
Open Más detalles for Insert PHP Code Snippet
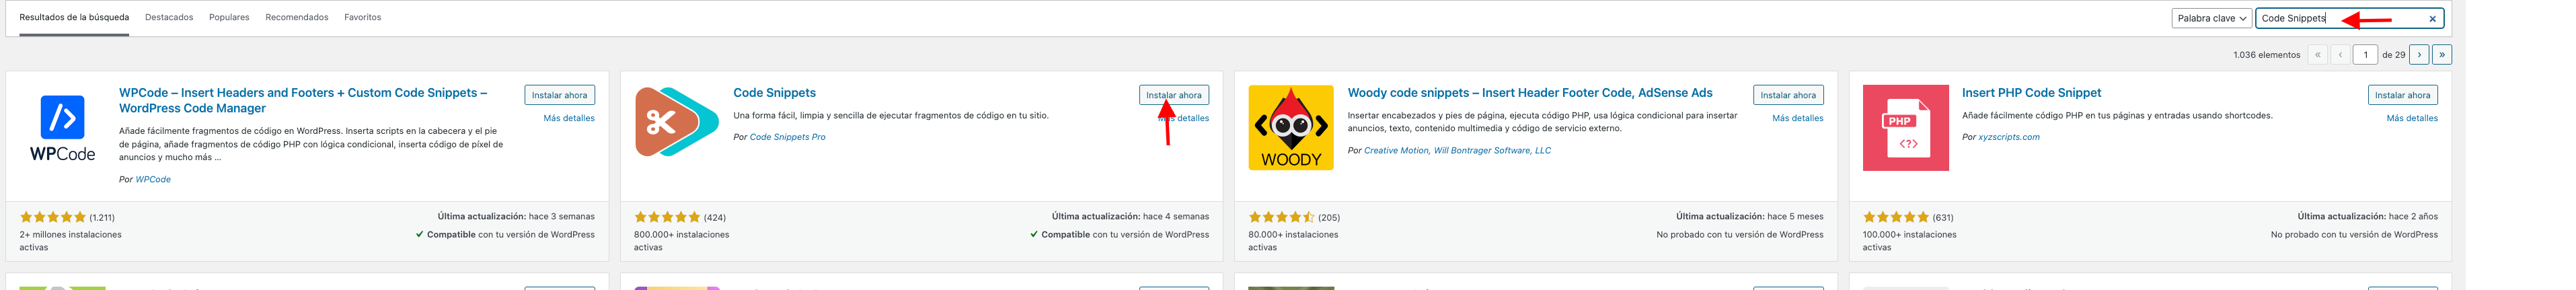[2412, 118]
